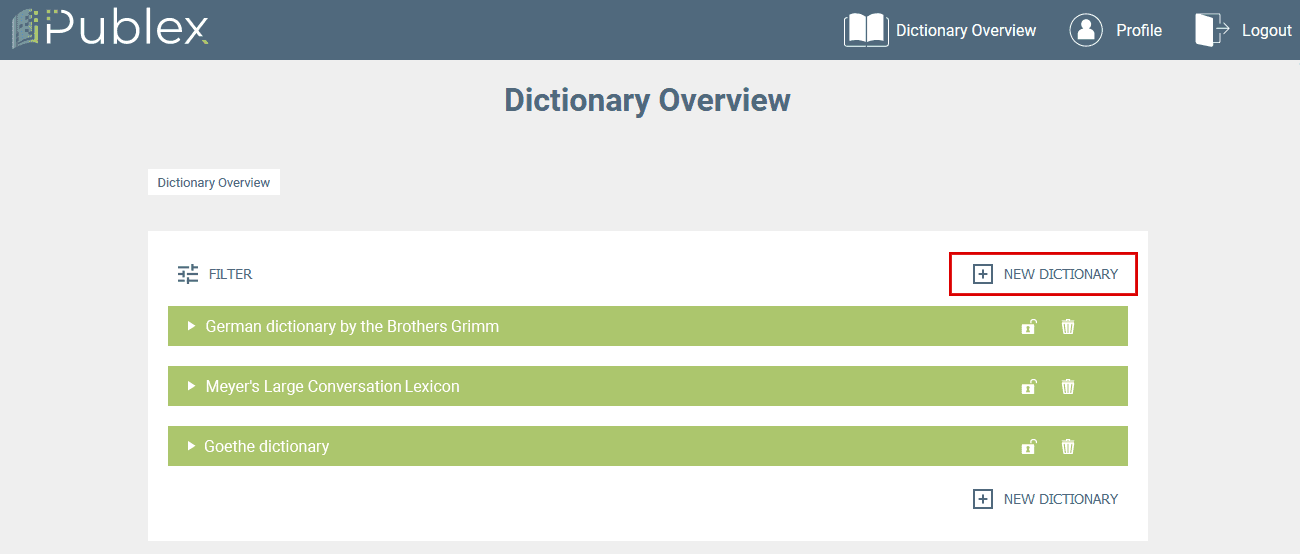Open Dictionary Overview in top navigation
The width and height of the screenshot is (1300, 554).
pos(965,30)
